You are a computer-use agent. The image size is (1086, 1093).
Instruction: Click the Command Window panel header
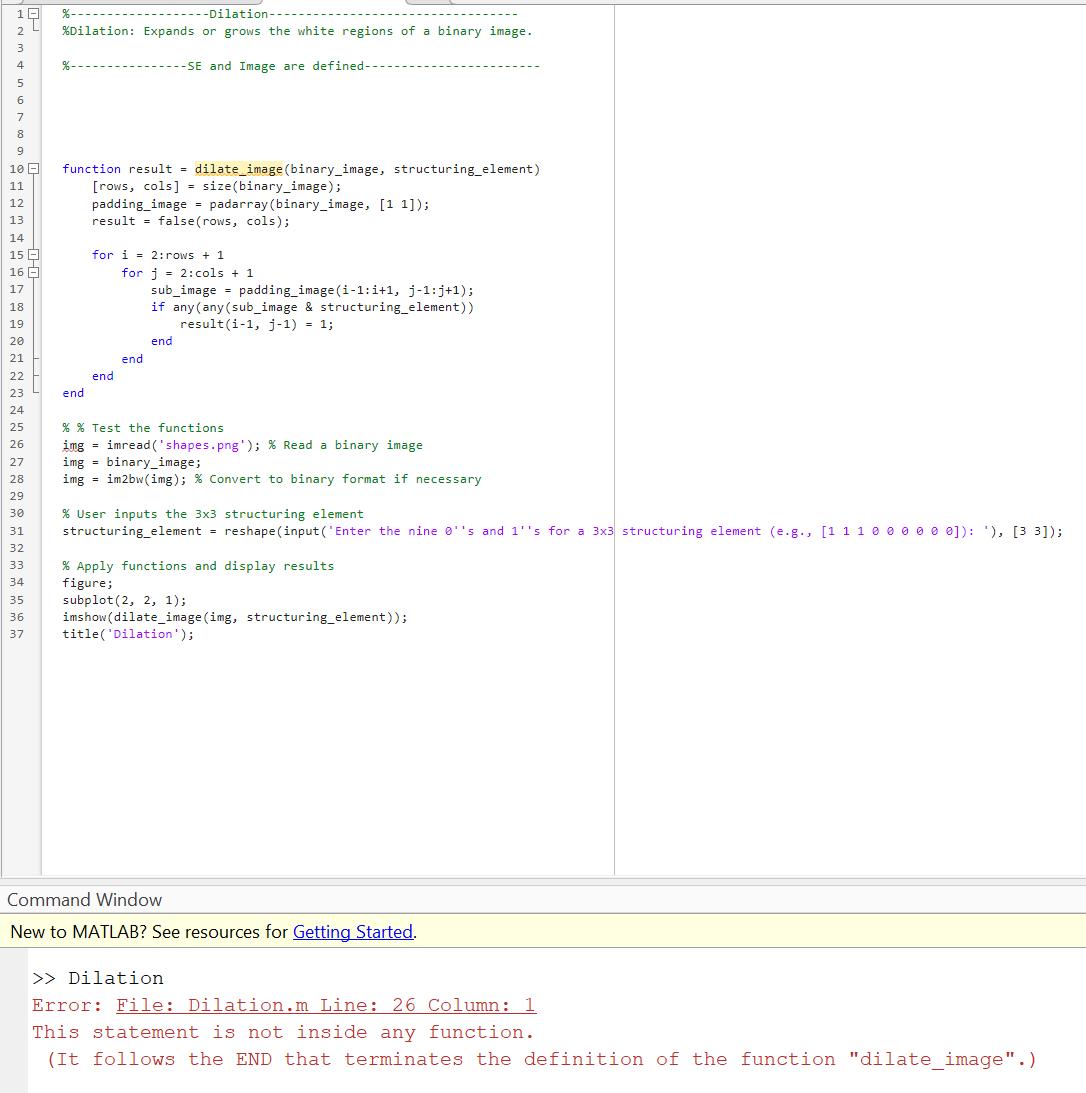85,899
